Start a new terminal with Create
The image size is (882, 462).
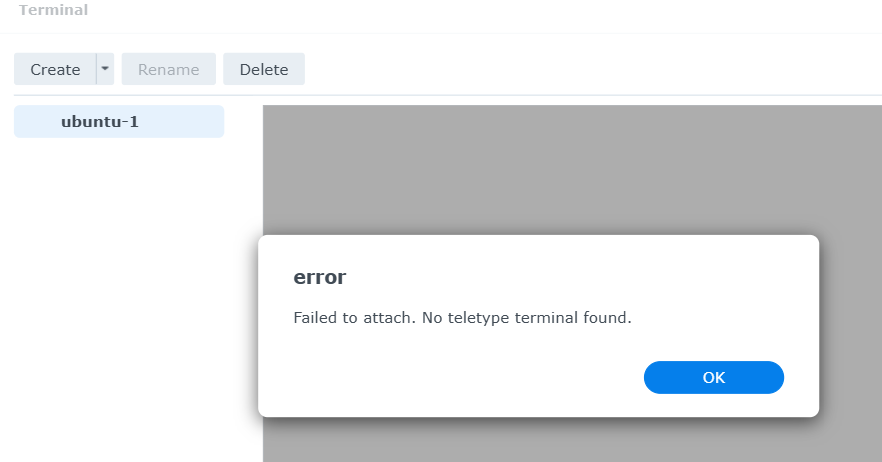[55, 69]
